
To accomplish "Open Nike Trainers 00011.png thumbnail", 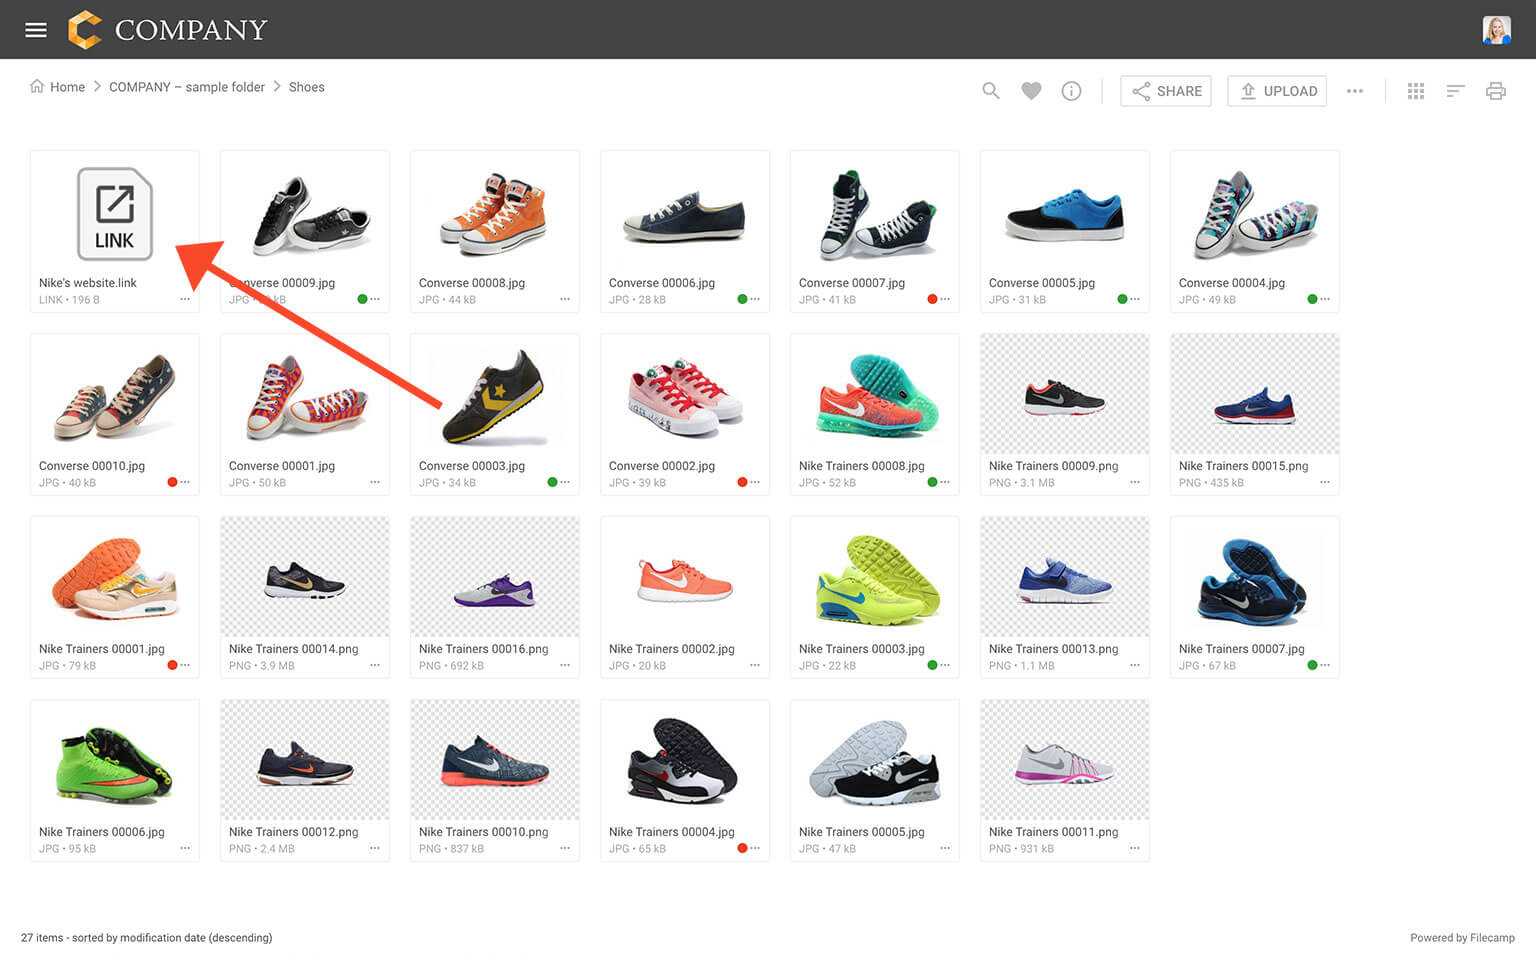I will [x=1065, y=761].
